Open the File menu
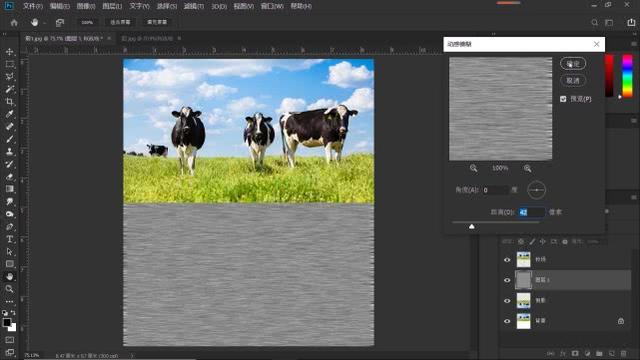This screenshot has width=640, height=360. 33,6
